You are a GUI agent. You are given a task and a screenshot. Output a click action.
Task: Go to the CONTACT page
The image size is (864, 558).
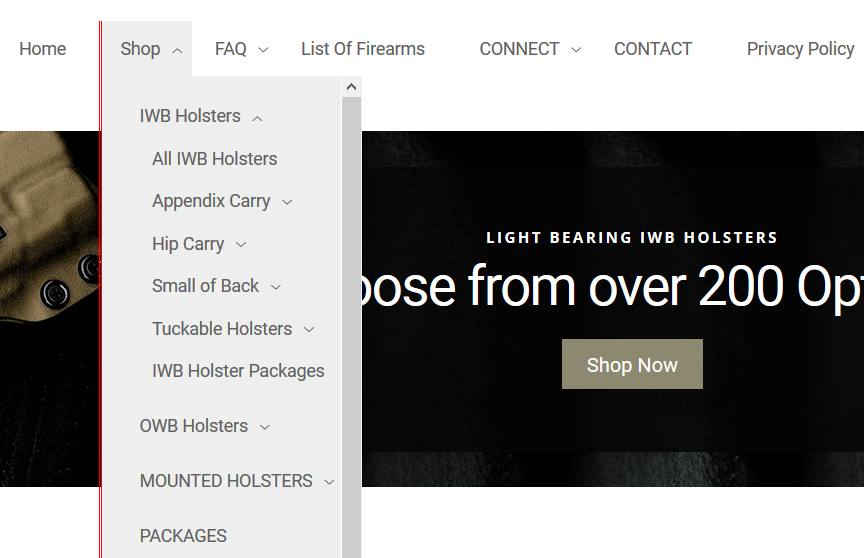click(x=652, y=49)
